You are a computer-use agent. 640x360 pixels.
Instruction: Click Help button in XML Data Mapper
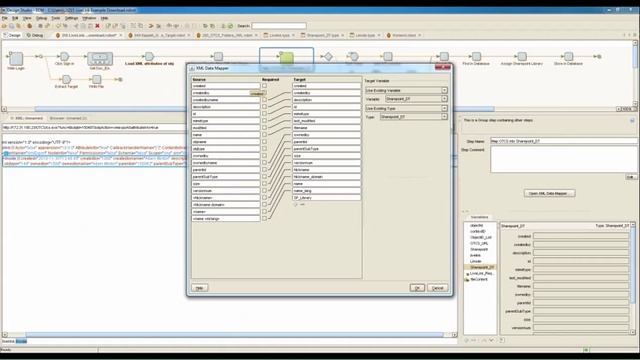(x=200, y=288)
